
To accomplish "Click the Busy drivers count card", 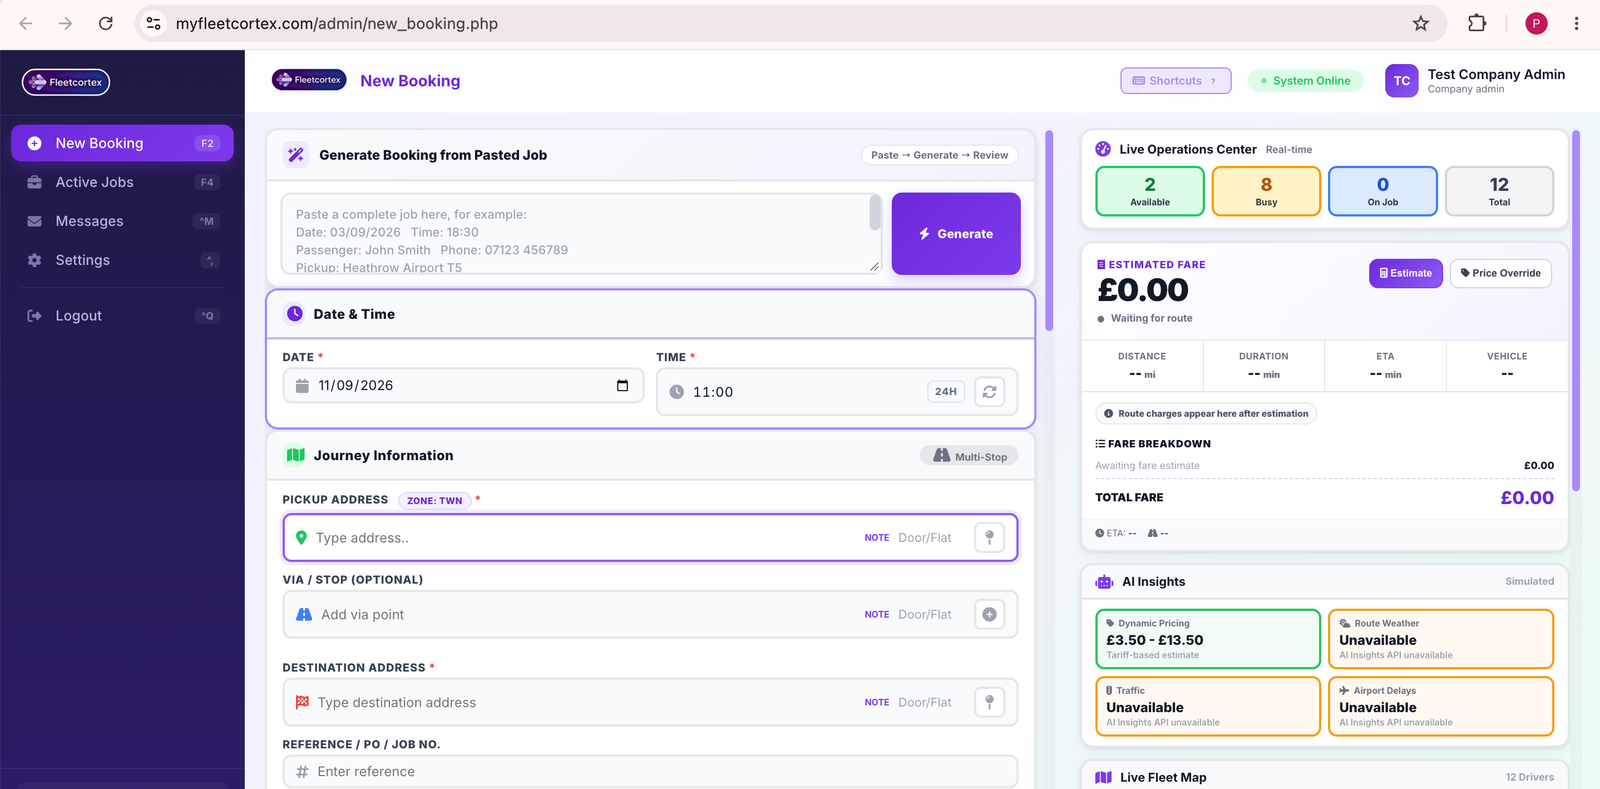I will point(1266,191).
